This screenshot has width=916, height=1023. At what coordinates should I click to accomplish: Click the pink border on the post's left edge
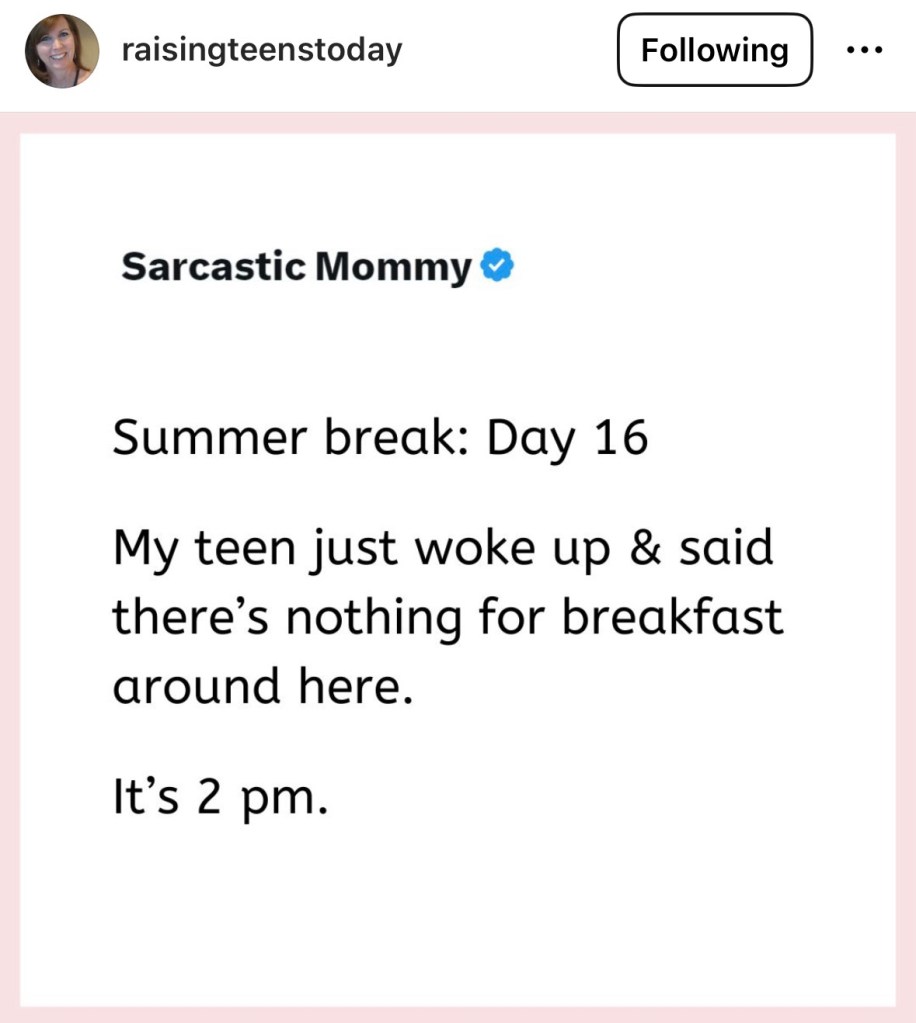(9, 560)
